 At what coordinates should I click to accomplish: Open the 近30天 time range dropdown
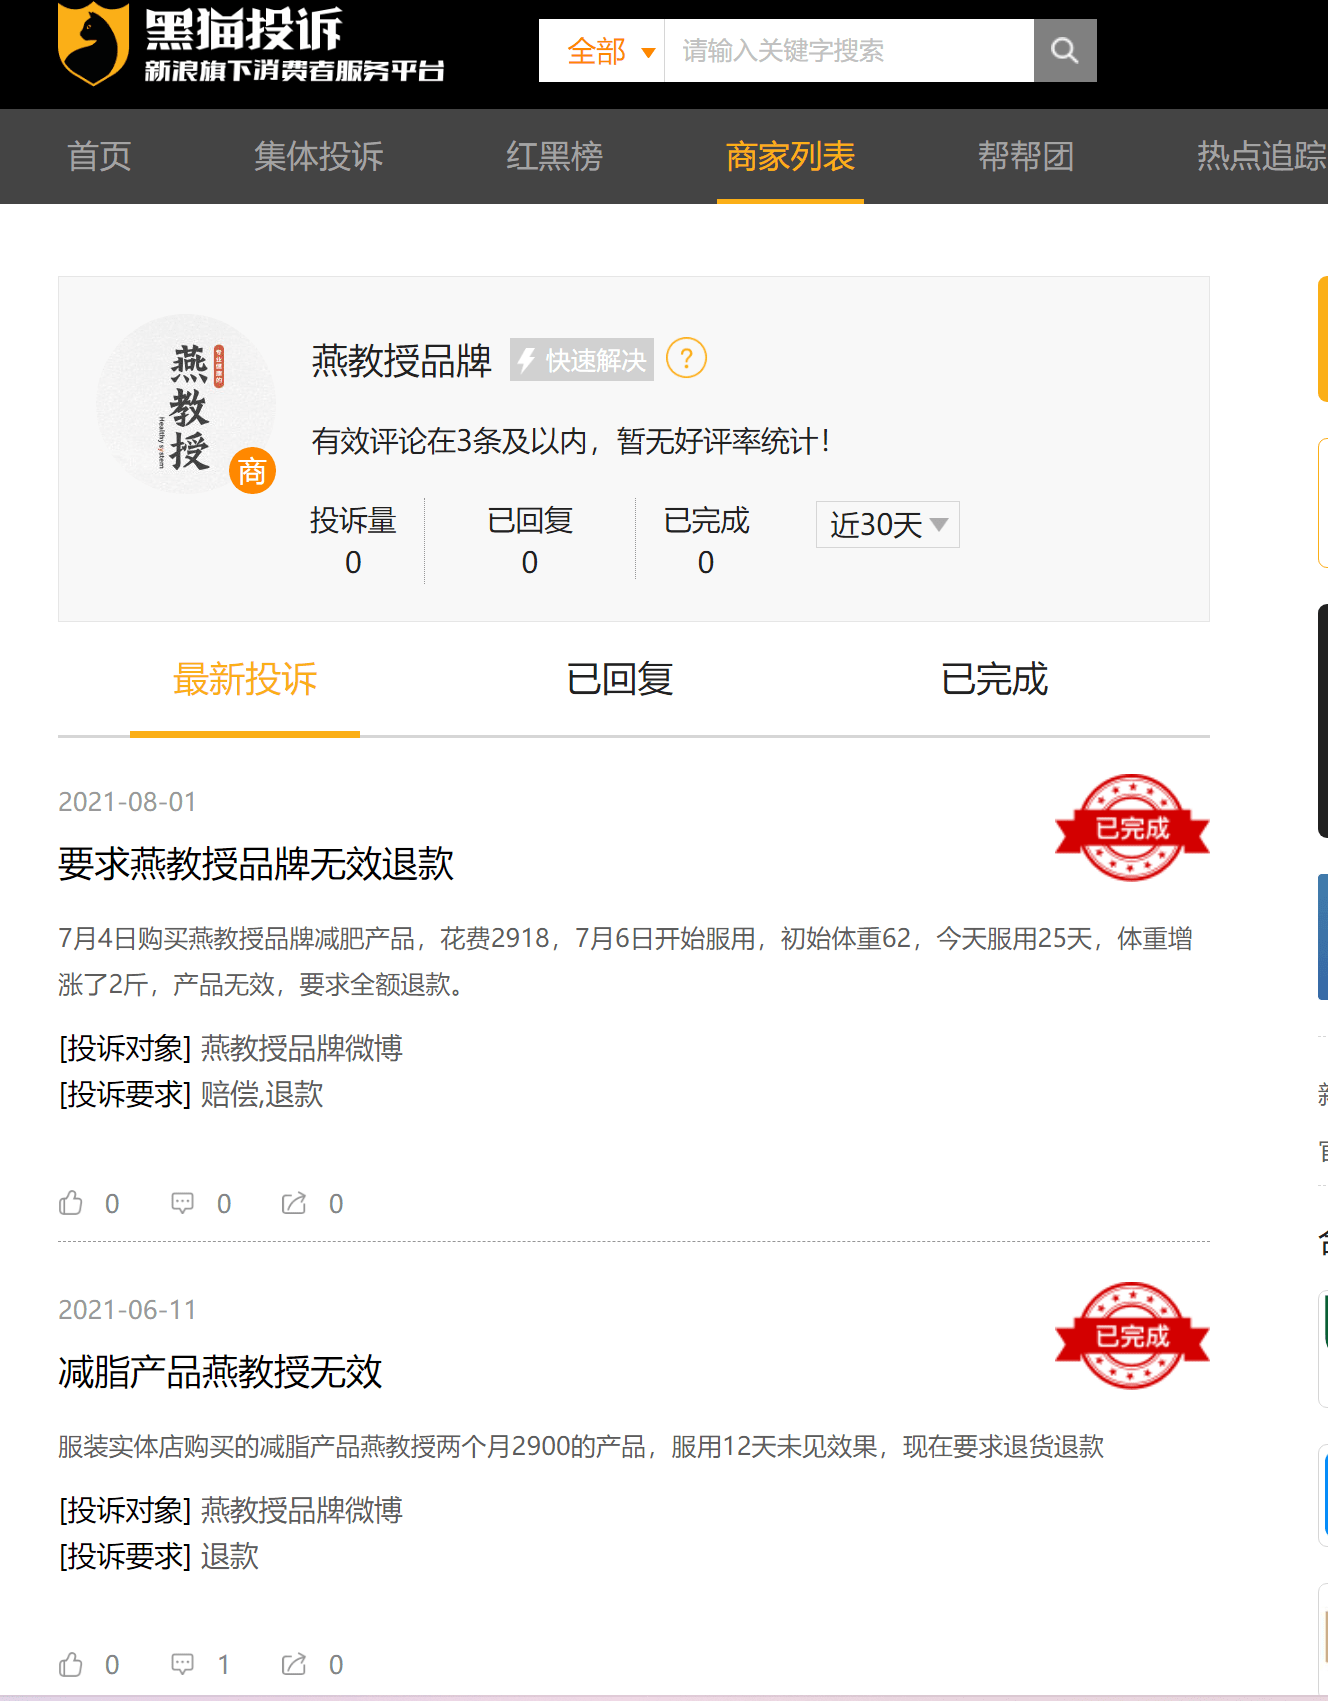point(888,524)
